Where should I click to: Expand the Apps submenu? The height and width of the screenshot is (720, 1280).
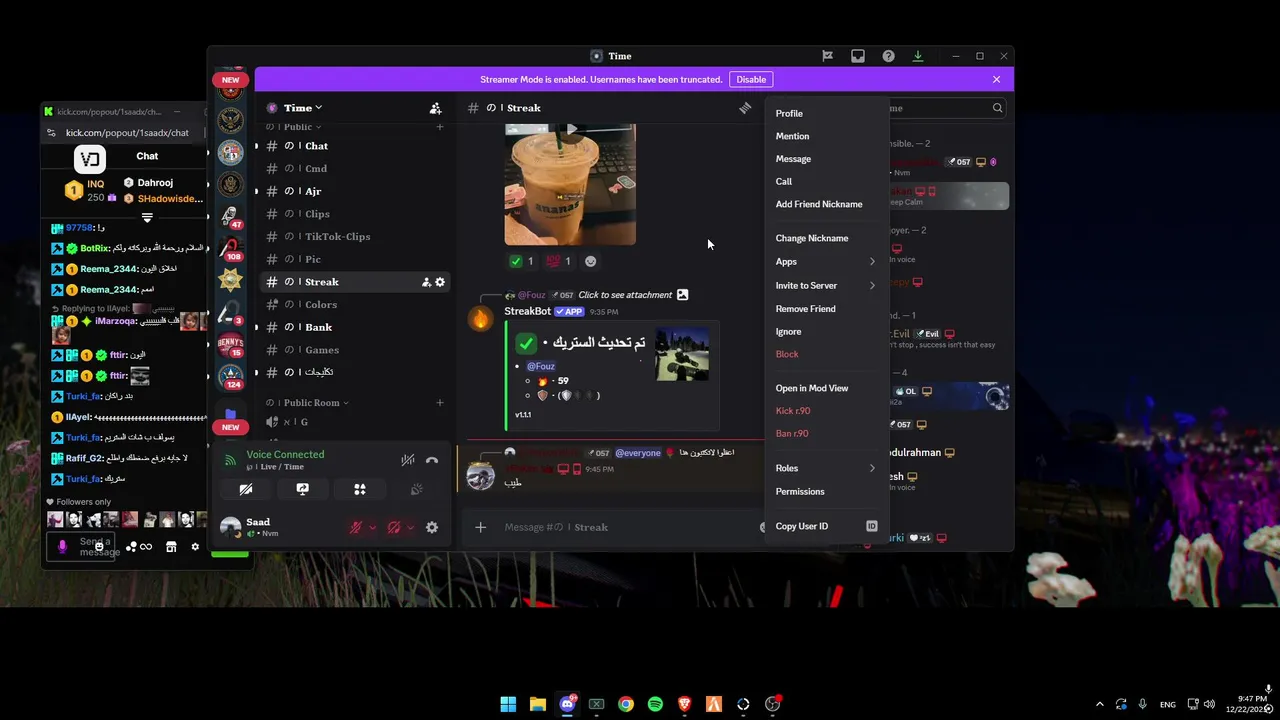pos(827,262)
